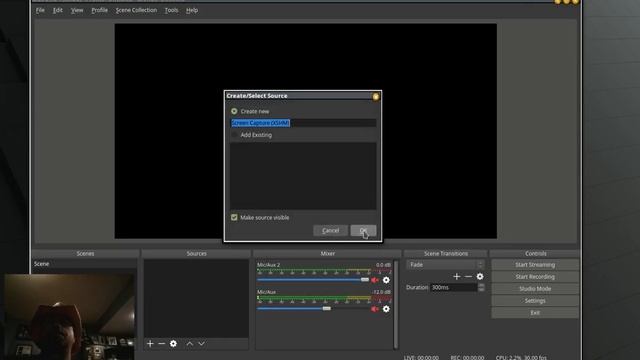Screen dimensions: 640x360
Task: Click the source name input field
Action: click(303, 123)
